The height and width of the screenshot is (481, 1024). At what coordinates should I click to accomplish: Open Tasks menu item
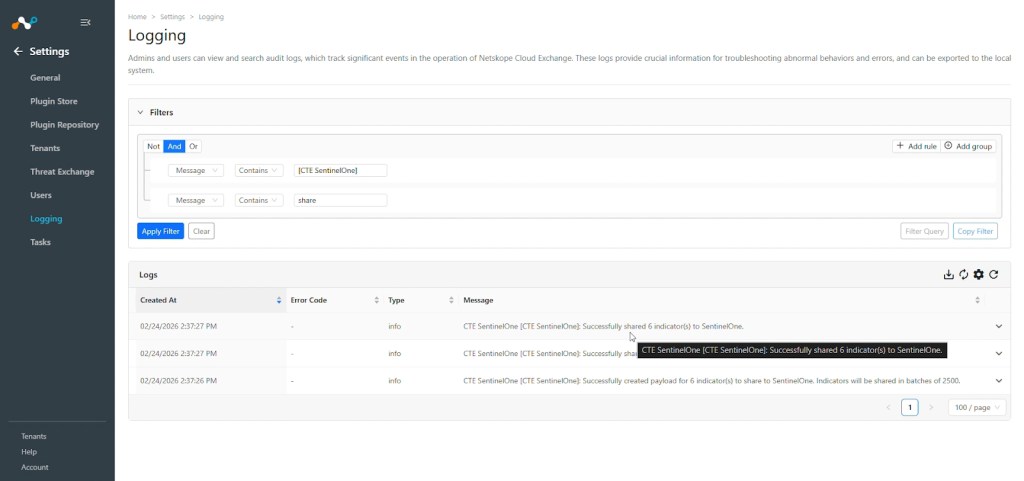[40, 242]
